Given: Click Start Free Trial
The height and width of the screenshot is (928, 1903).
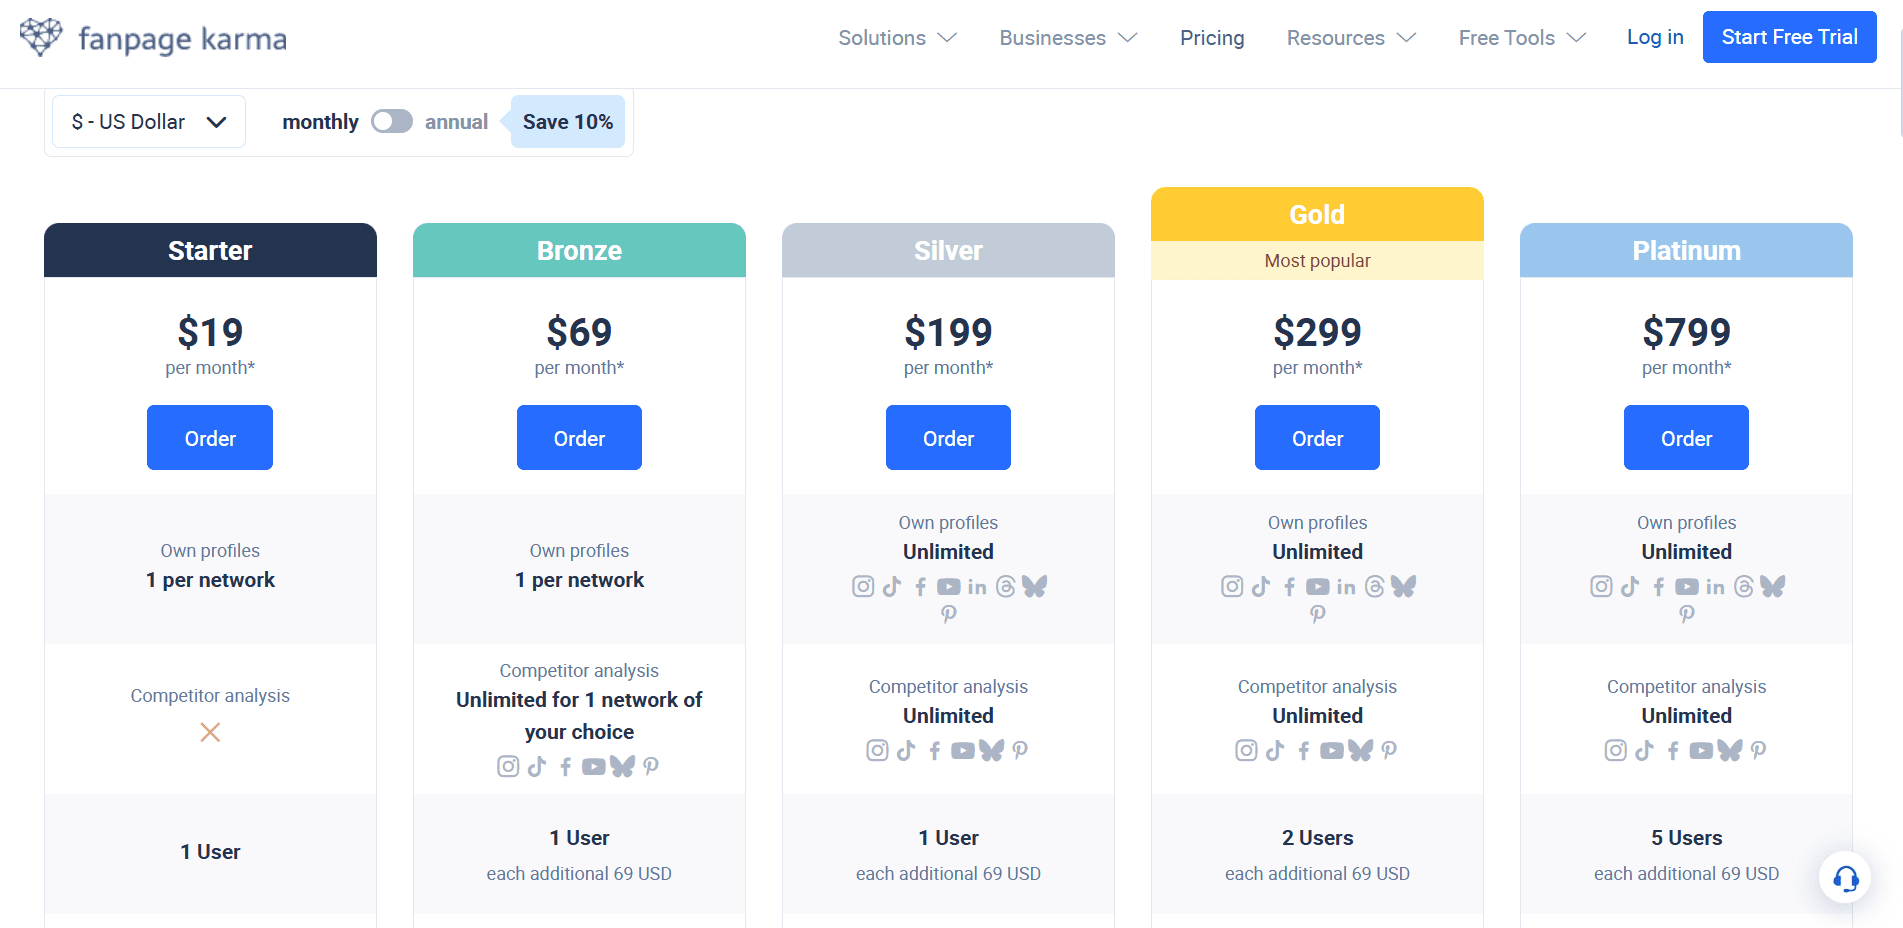Looking at the screenshot, I should (x=1789, y=37).
